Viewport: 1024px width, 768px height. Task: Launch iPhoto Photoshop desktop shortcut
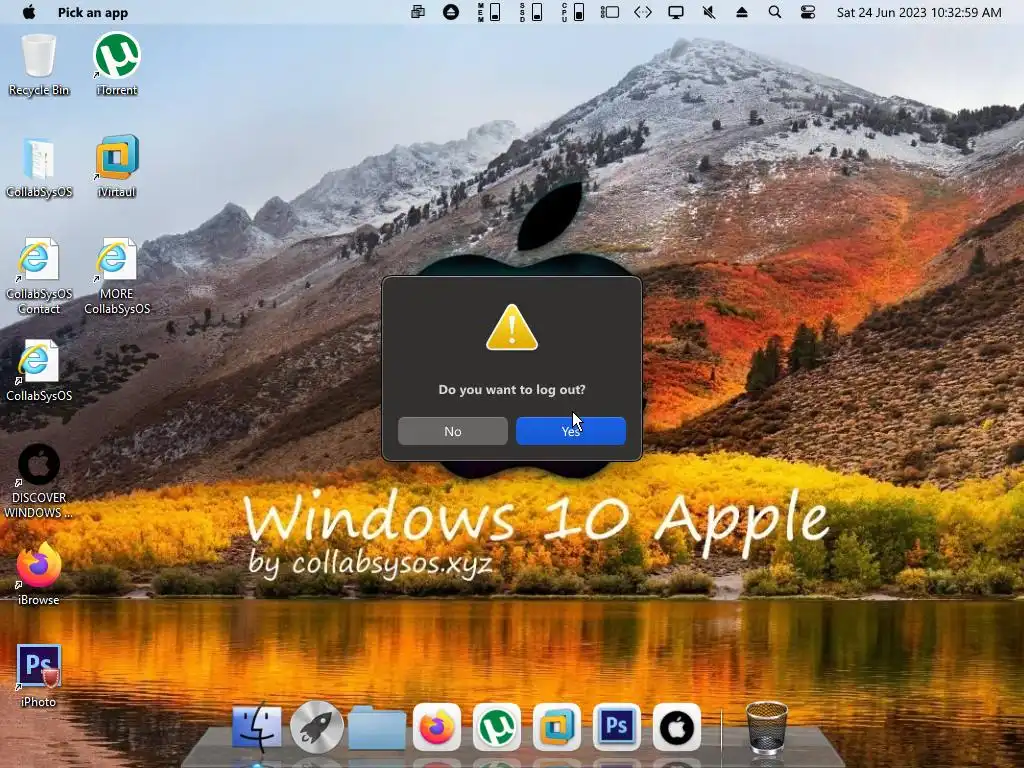(39, 677)
